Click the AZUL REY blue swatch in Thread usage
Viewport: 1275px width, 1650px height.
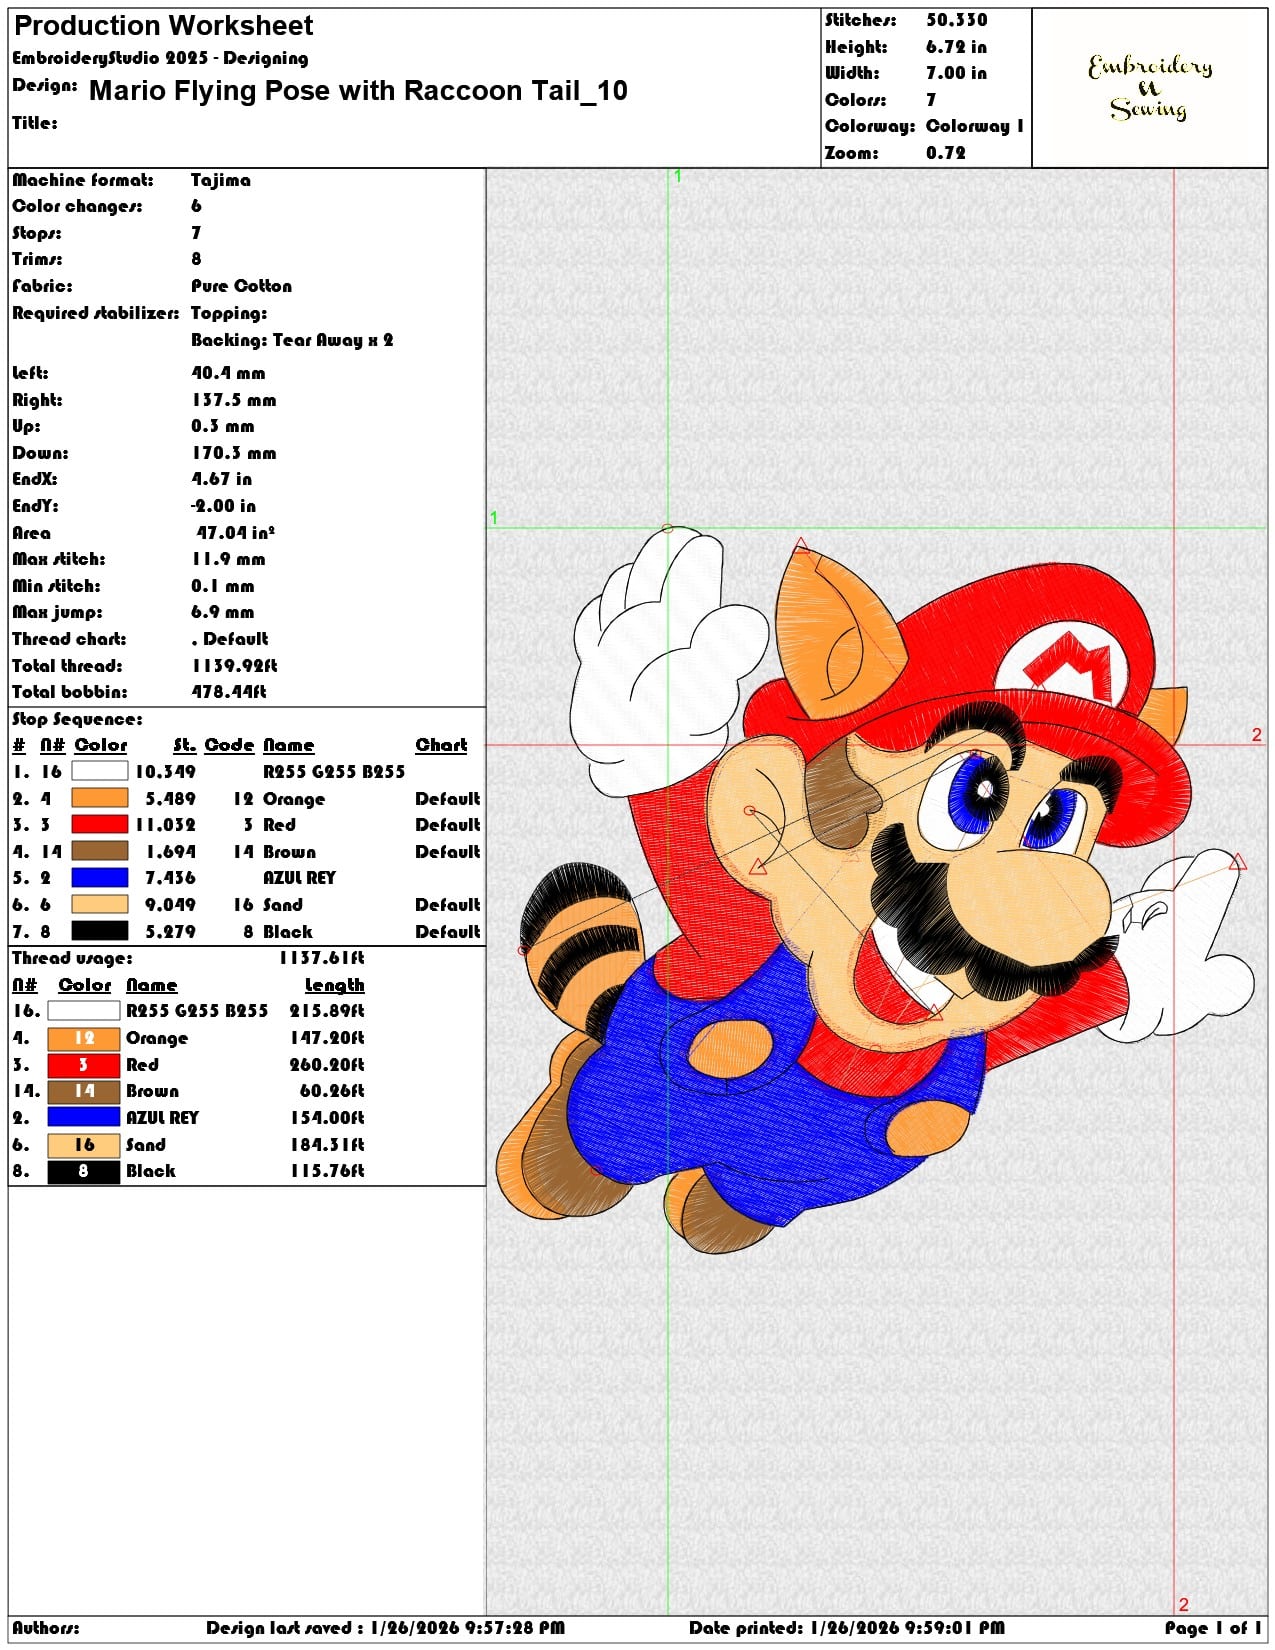(84, 1117)
